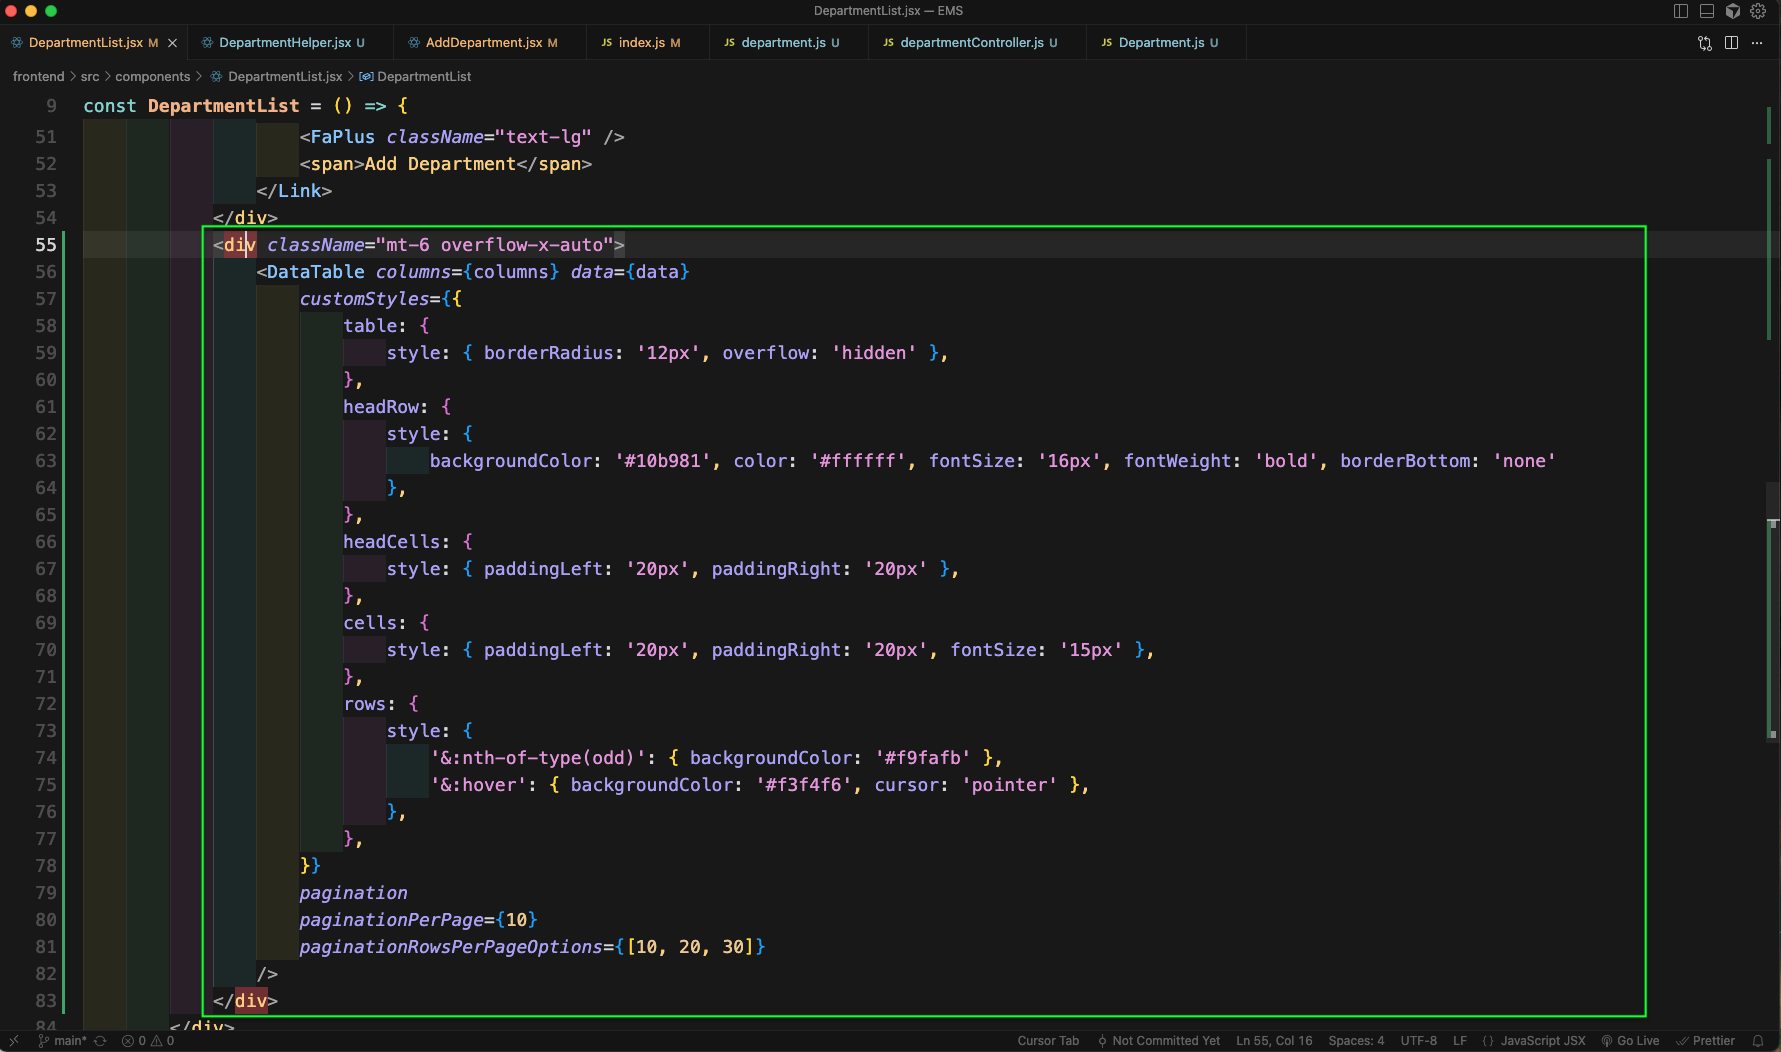Click the source control compare changes icon
1781x1052 pixels.
pyautogui.click(x=1705, y=43)
